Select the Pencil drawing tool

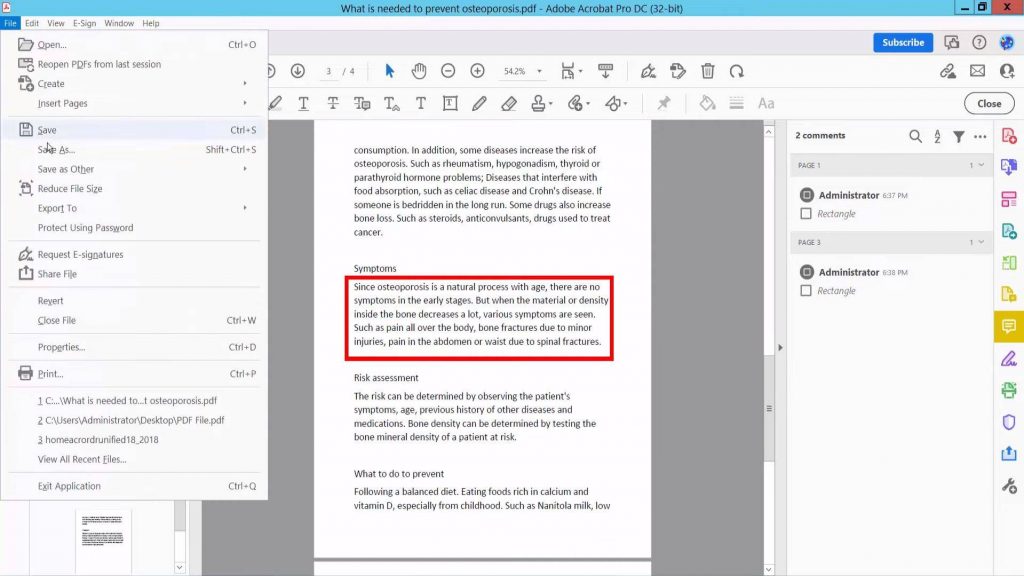pos(479,103)
